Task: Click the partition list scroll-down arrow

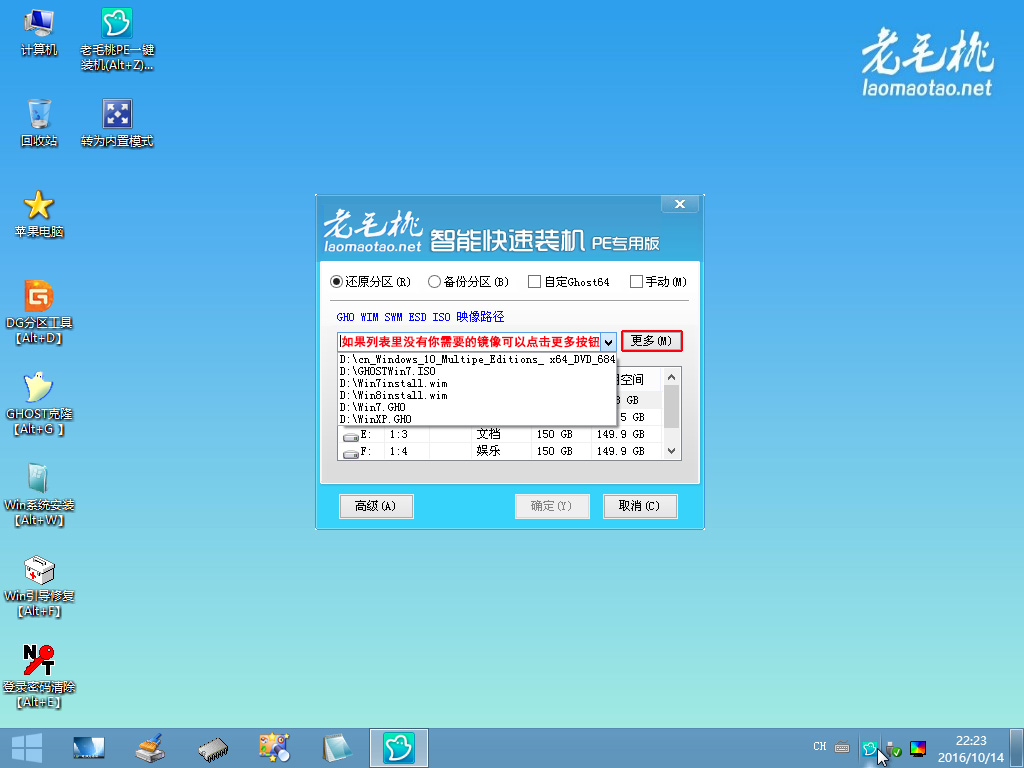Action: pyautogui.click(x=671, y=451)
